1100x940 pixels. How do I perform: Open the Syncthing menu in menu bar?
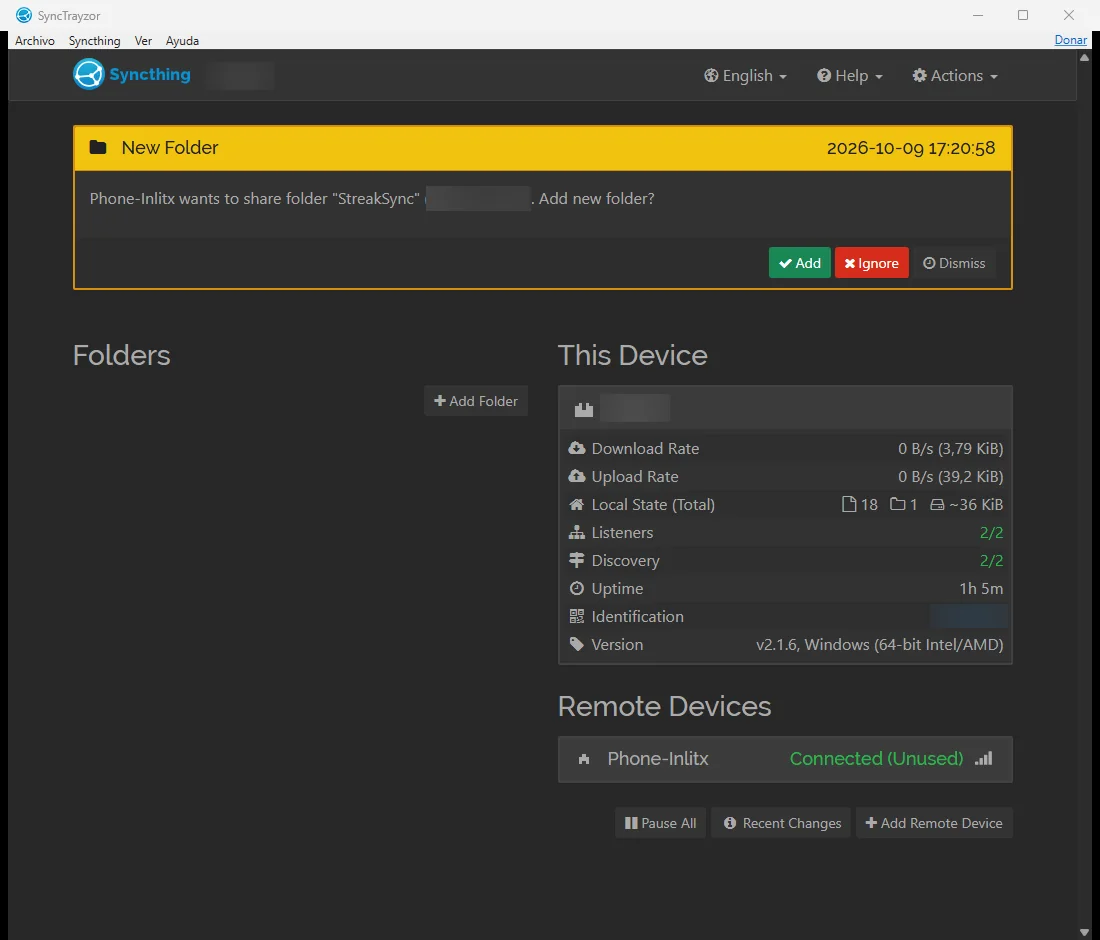(94, 41)
